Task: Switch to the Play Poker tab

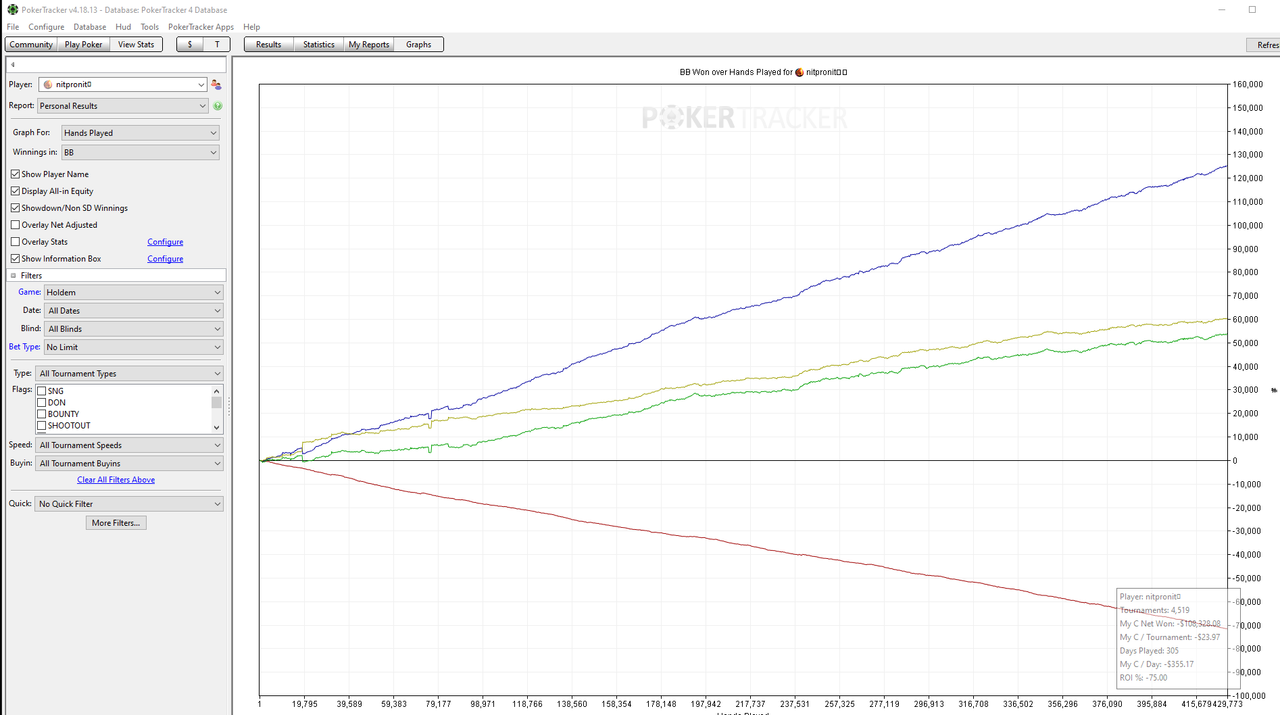Action: pos(84,44)
